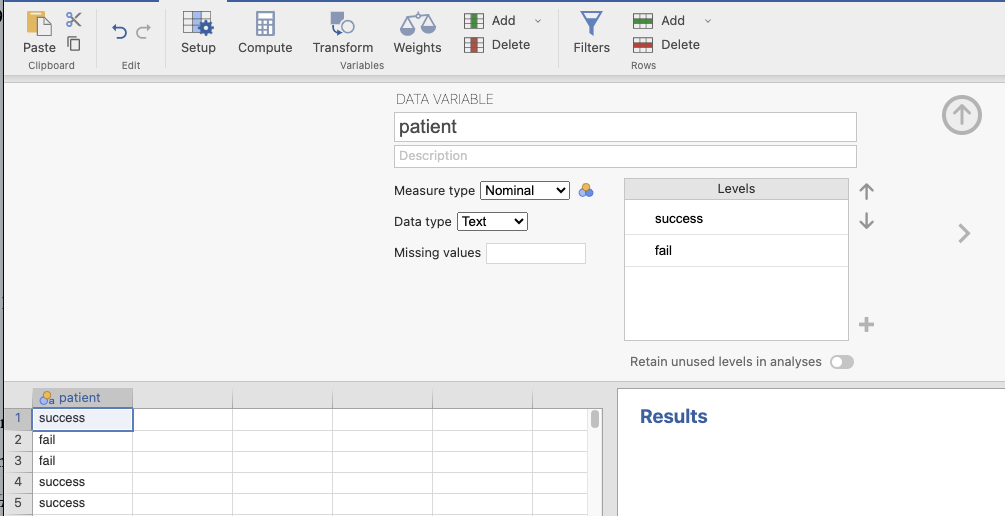Open the Transform variable tool
Viewport: 1005px width, 516px height.
click(x=342, y=32)
